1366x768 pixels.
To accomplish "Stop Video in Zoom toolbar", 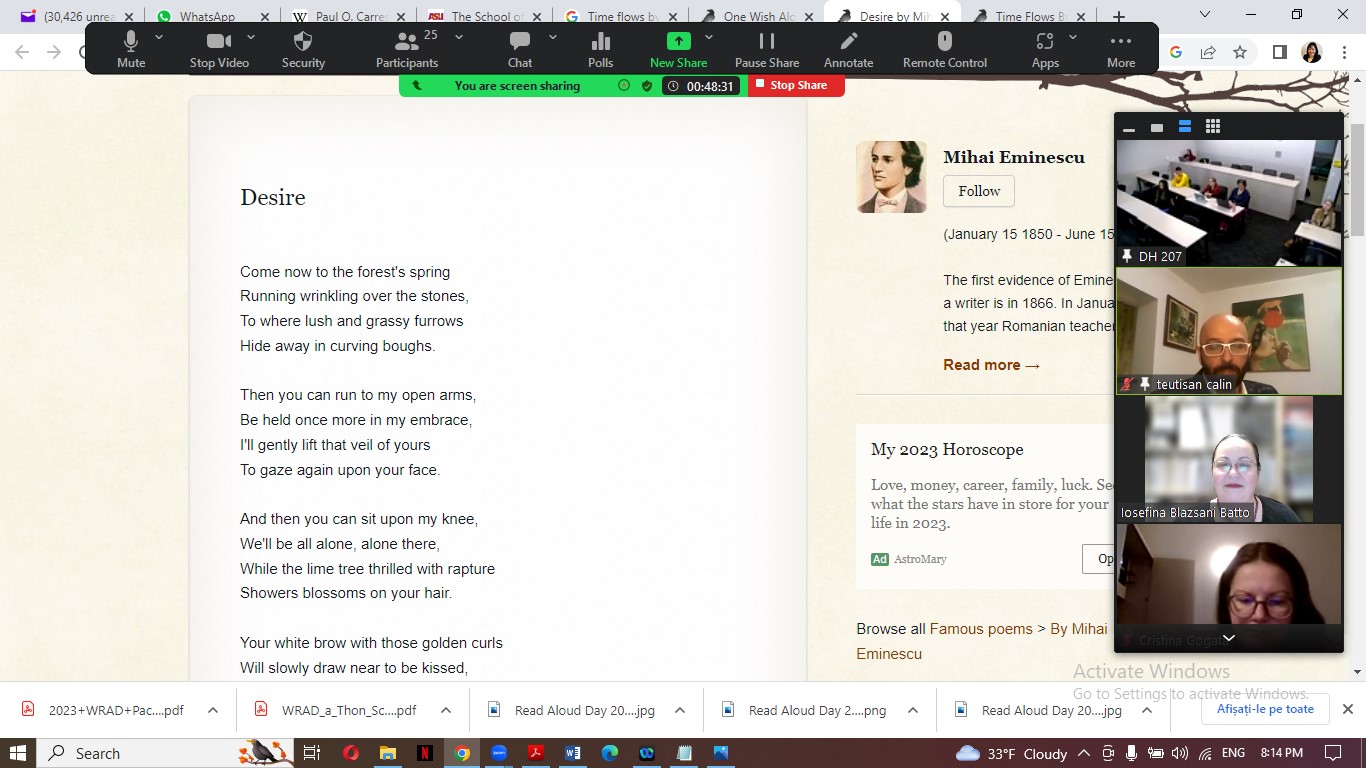I will [219, 48].
